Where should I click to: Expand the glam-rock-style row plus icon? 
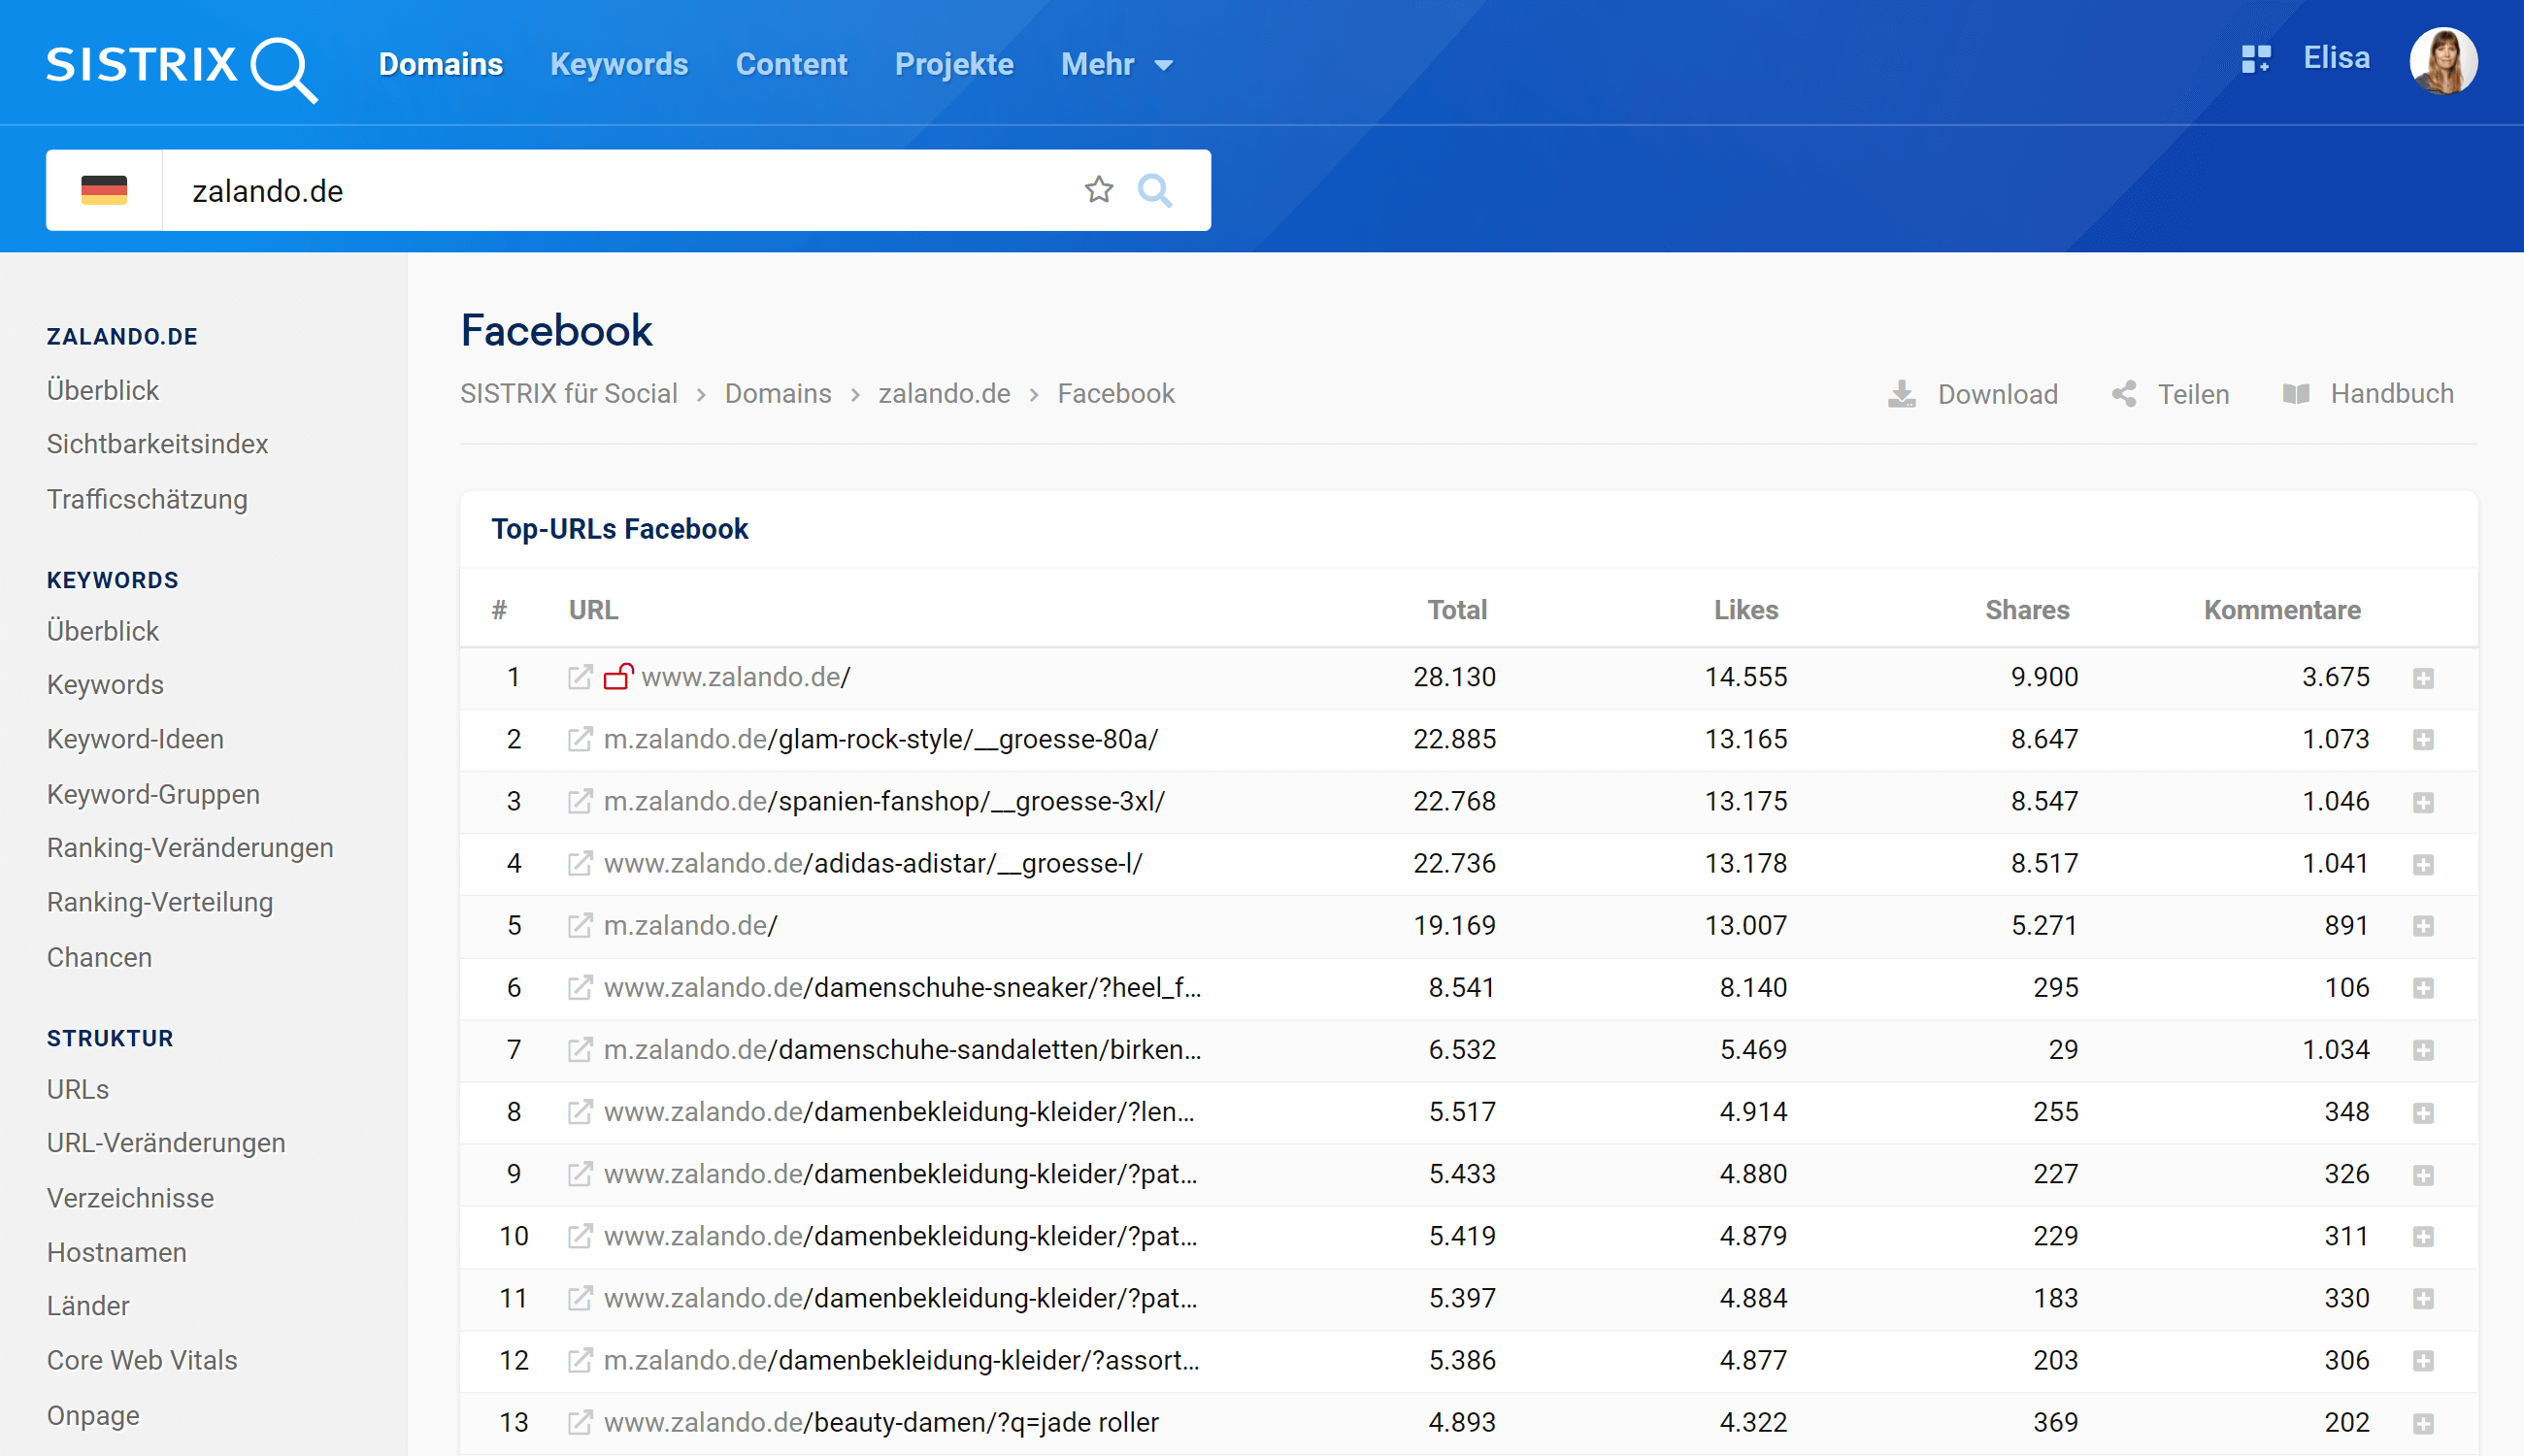pyautogui.click(x=2422, y=740)
